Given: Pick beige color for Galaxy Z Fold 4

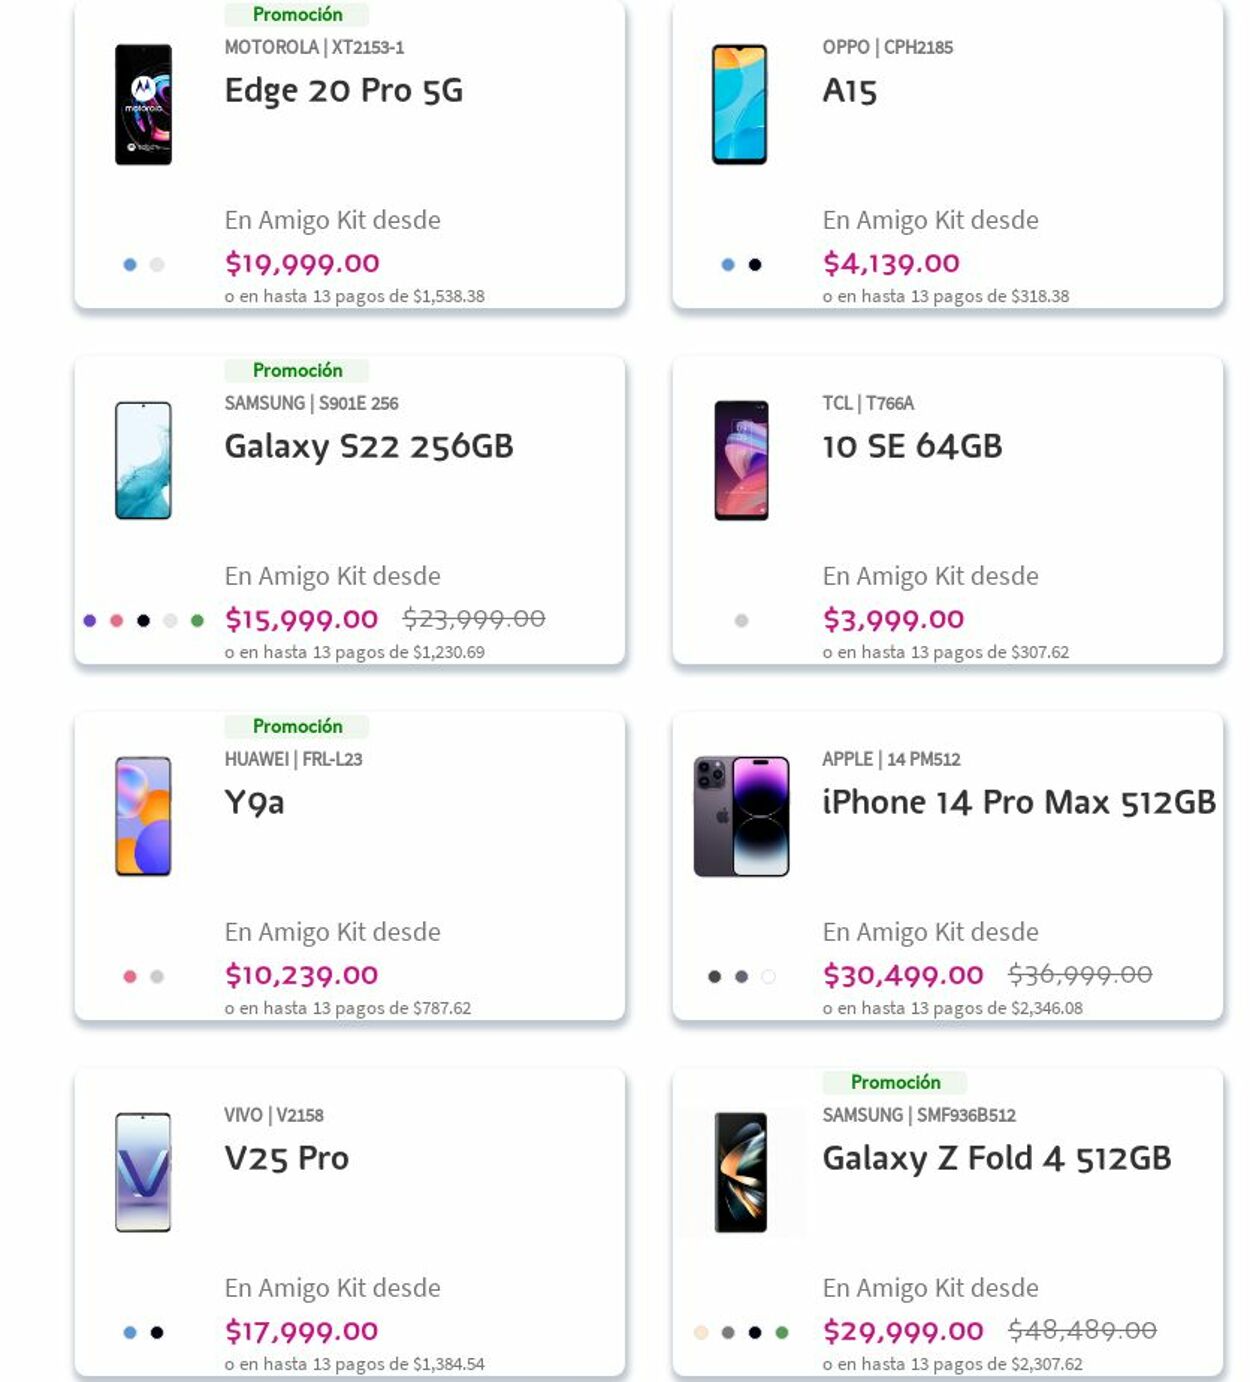Looking at the screenshot, I should 701,1333.
